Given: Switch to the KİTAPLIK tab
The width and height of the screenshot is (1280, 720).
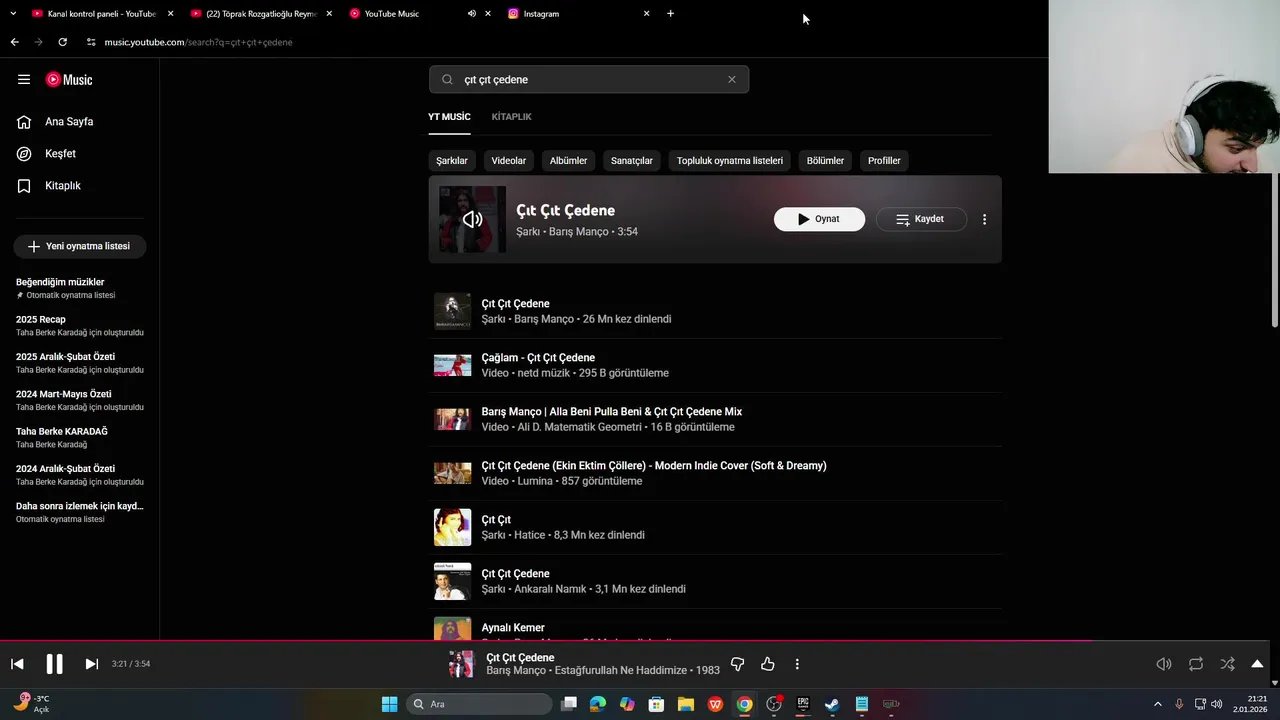Looking at the screenshot, I should (x=511, y=117).
